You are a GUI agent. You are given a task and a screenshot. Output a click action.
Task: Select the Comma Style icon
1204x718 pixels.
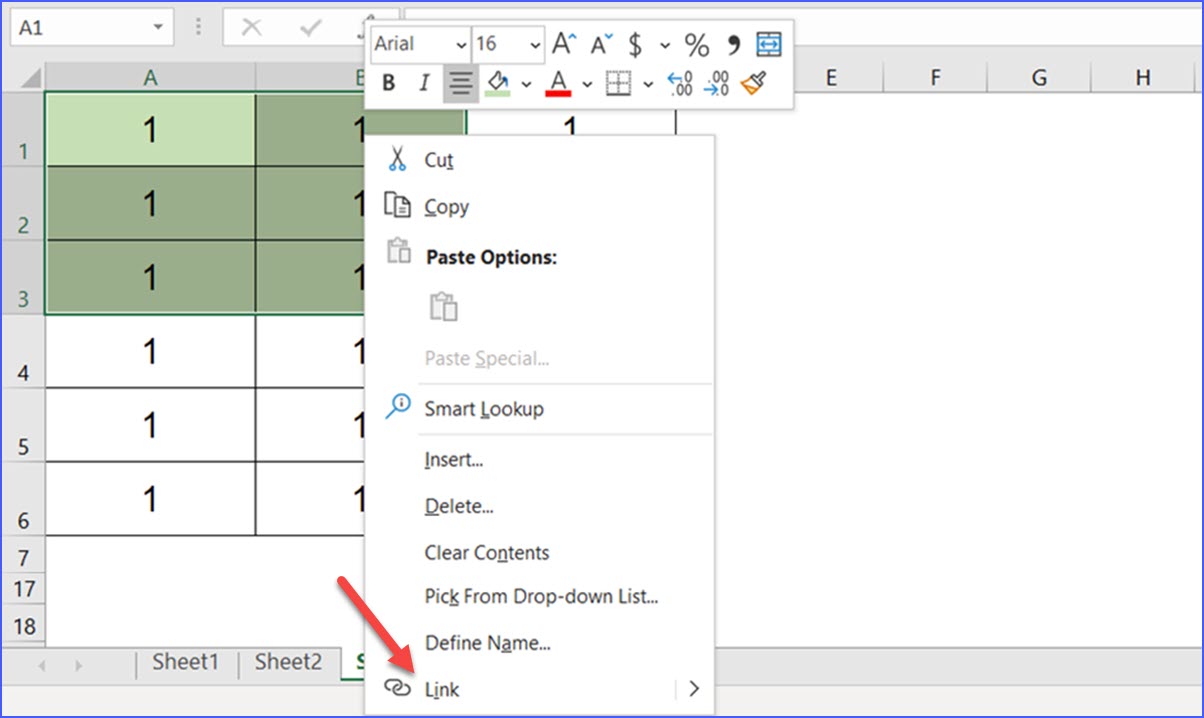coord(733,44)
